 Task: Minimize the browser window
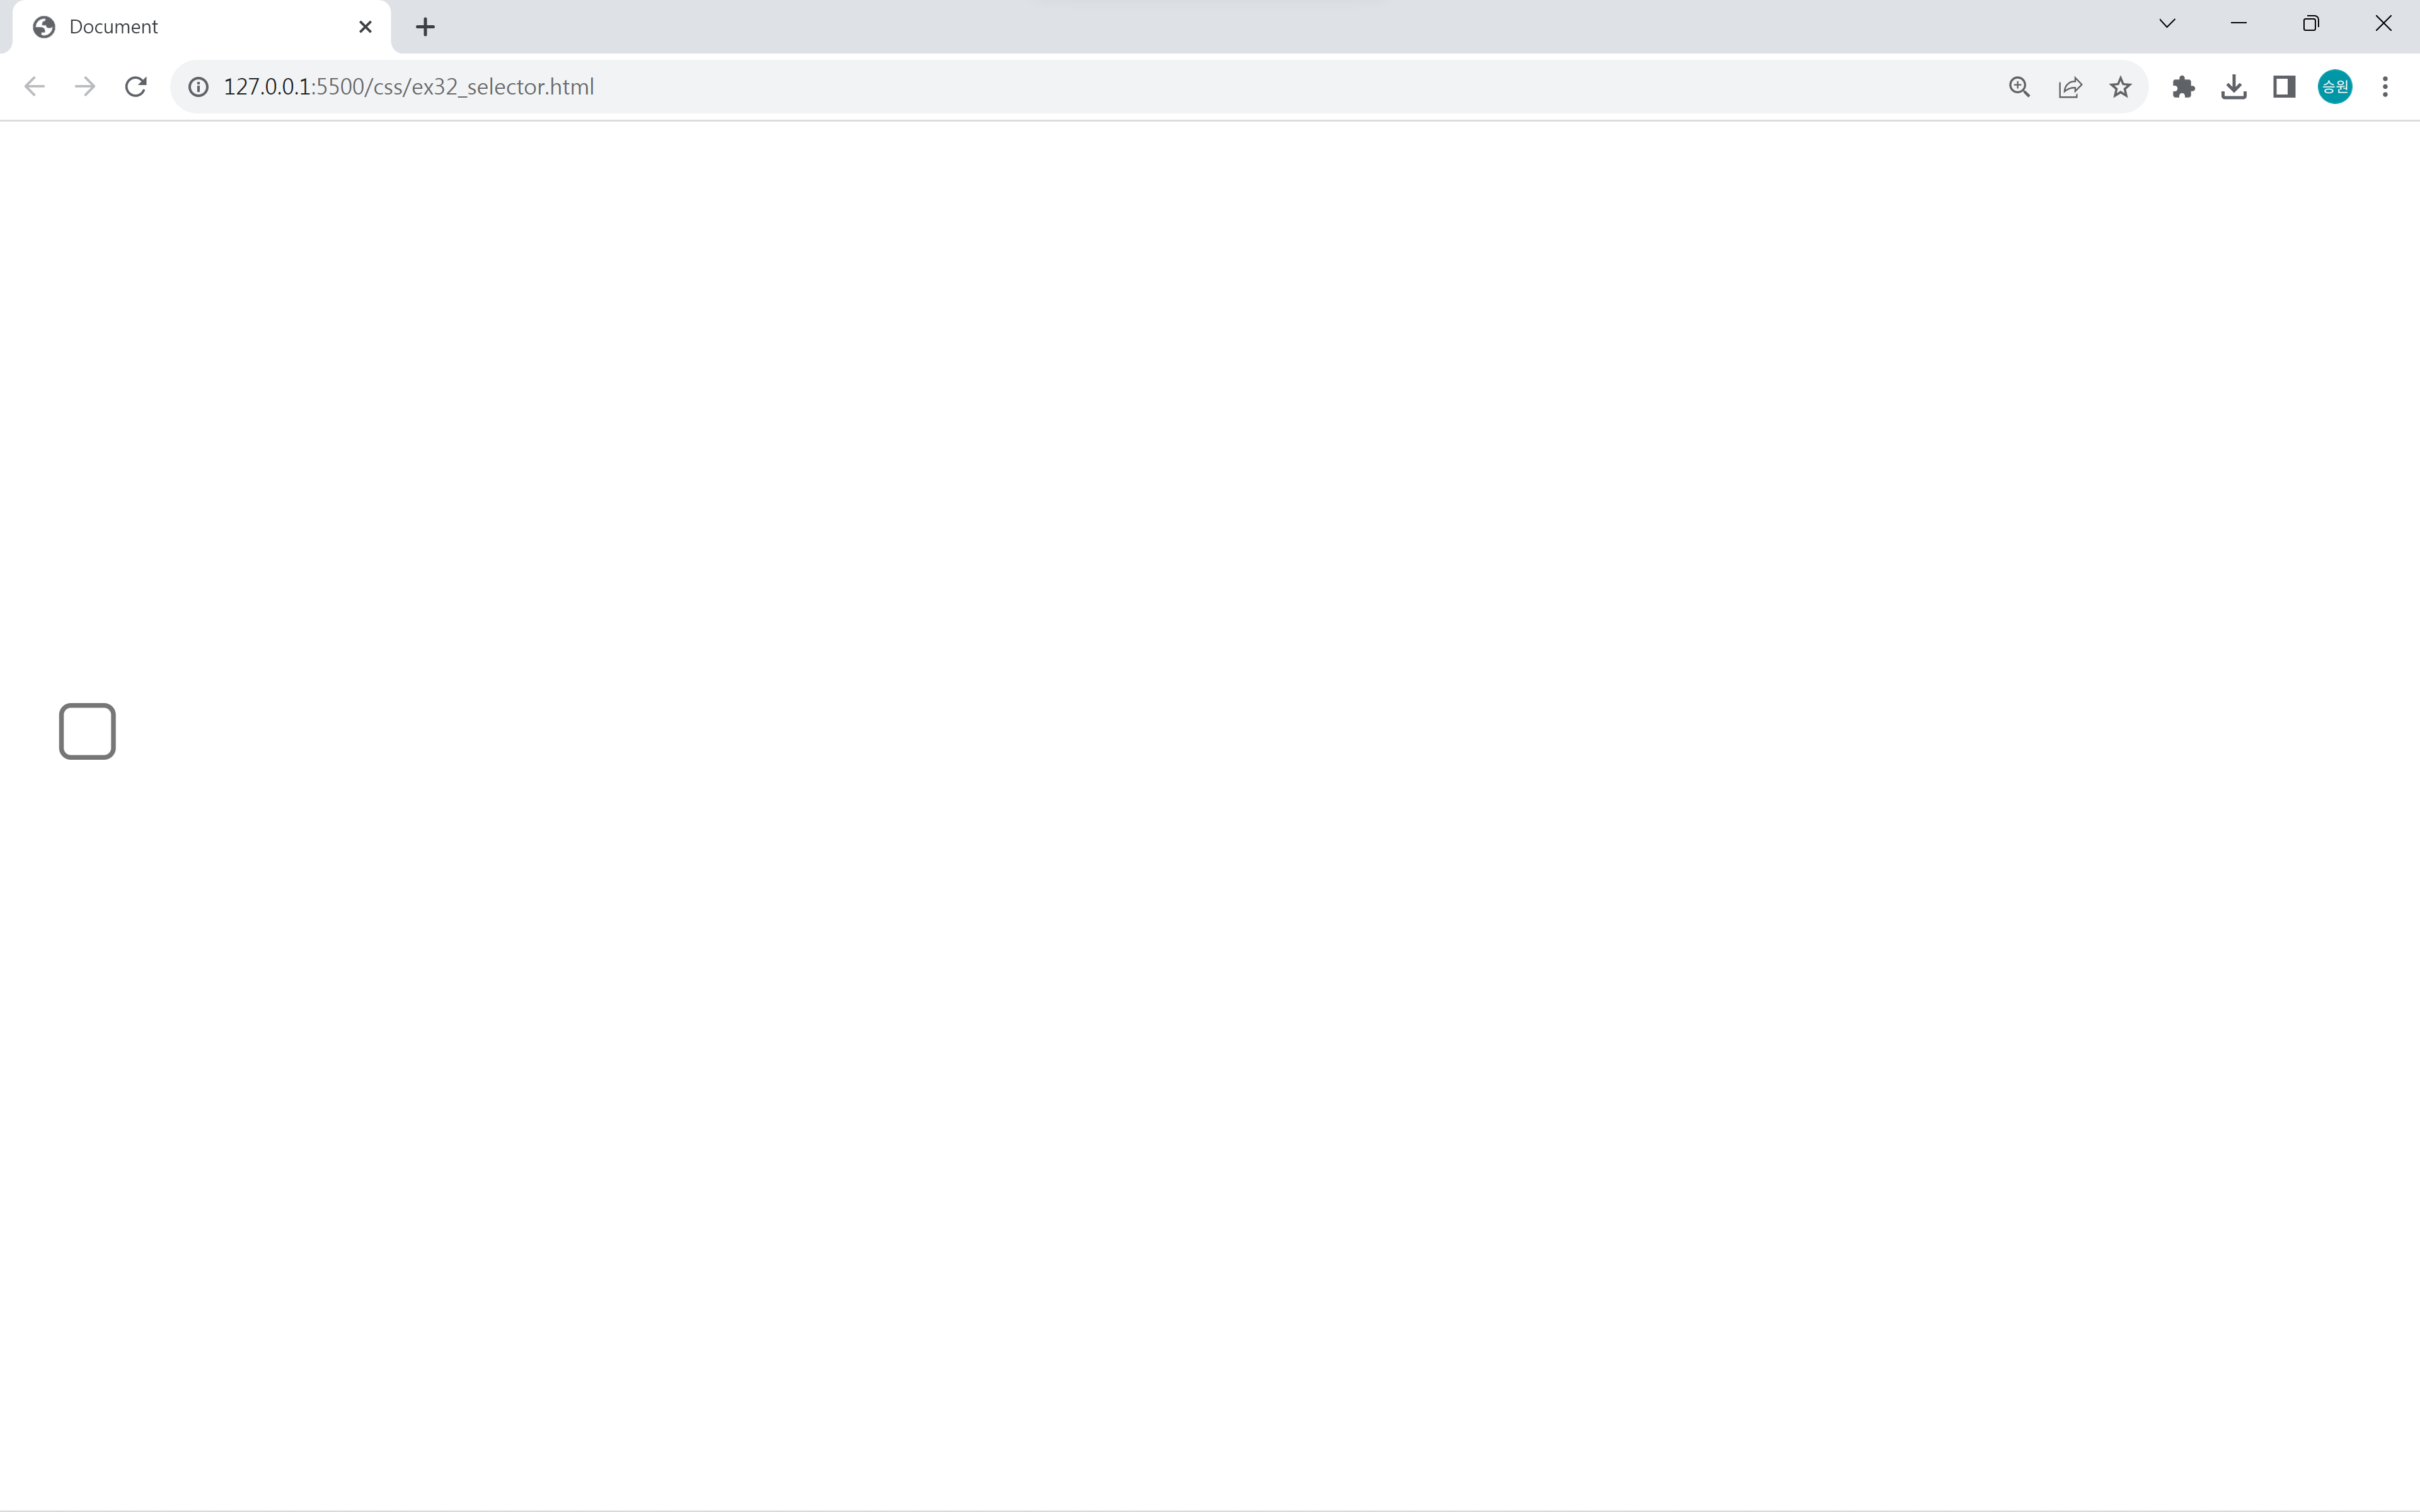point(2239,23)
